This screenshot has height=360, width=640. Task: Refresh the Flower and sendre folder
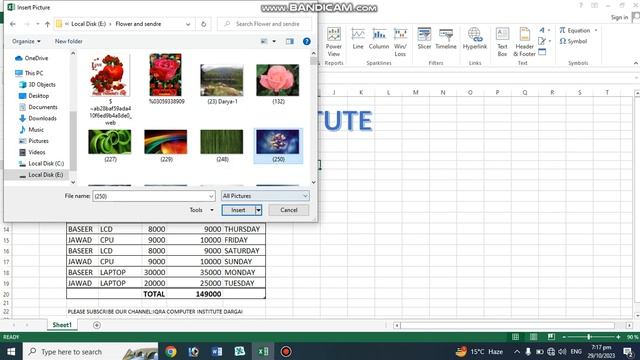pyautogui.click(x=203, y=24)
